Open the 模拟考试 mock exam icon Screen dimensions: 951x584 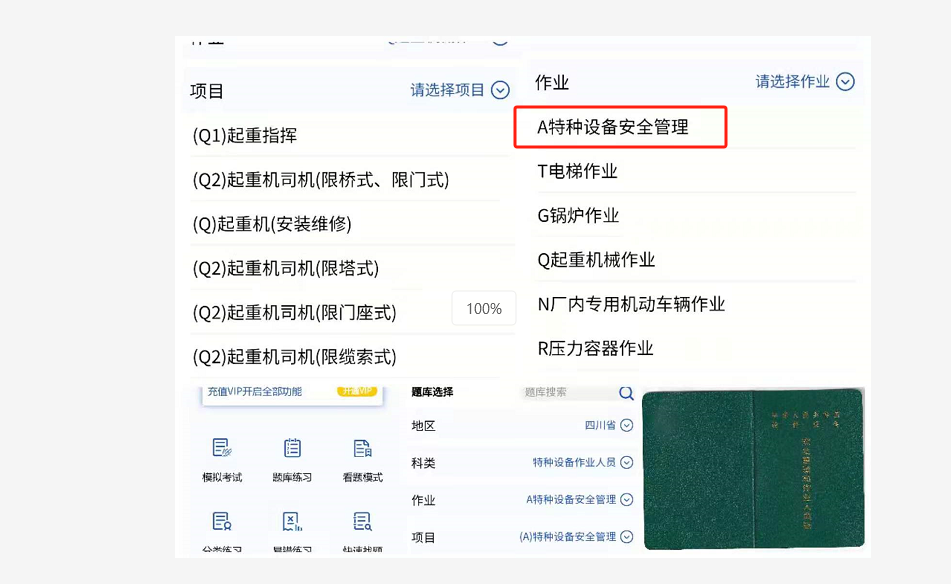[222, 448]
